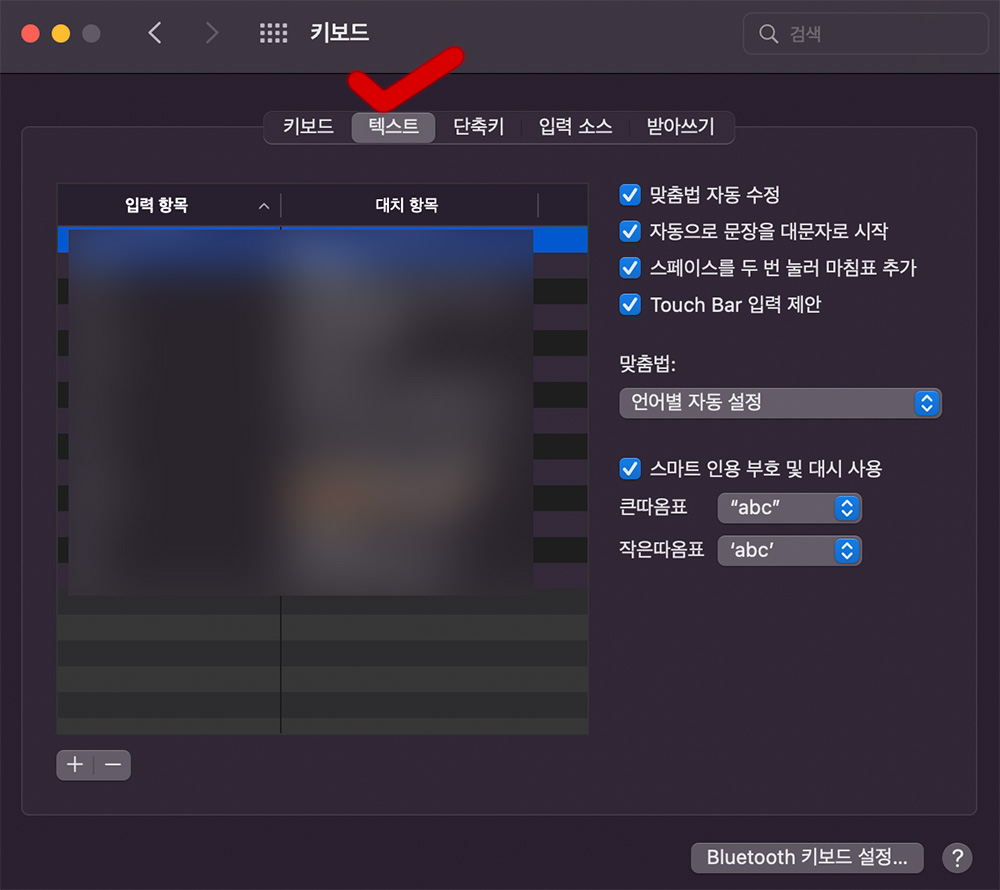Click the forward navigation arrow

tap(212, 32)
